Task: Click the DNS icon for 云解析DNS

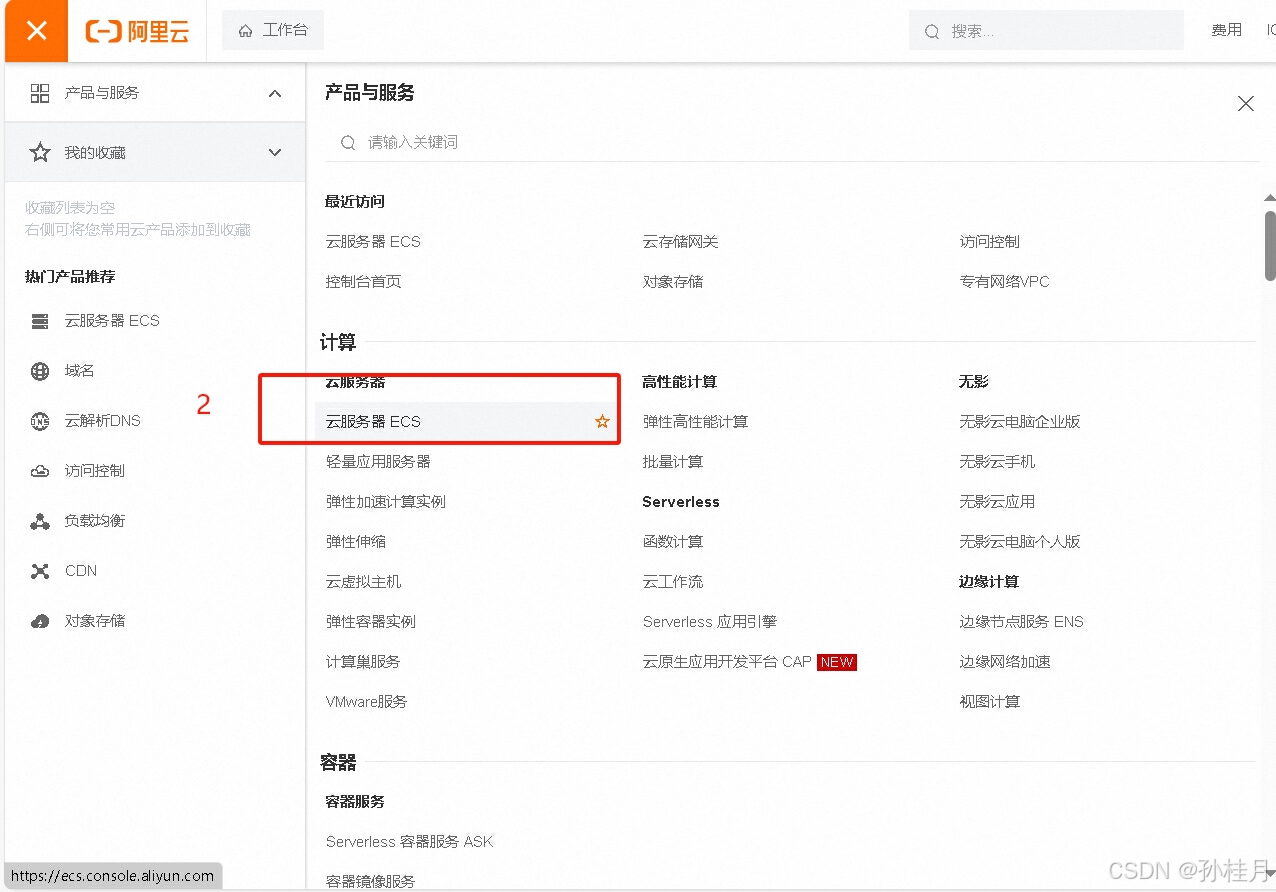Action: click(x=40, y=421)
